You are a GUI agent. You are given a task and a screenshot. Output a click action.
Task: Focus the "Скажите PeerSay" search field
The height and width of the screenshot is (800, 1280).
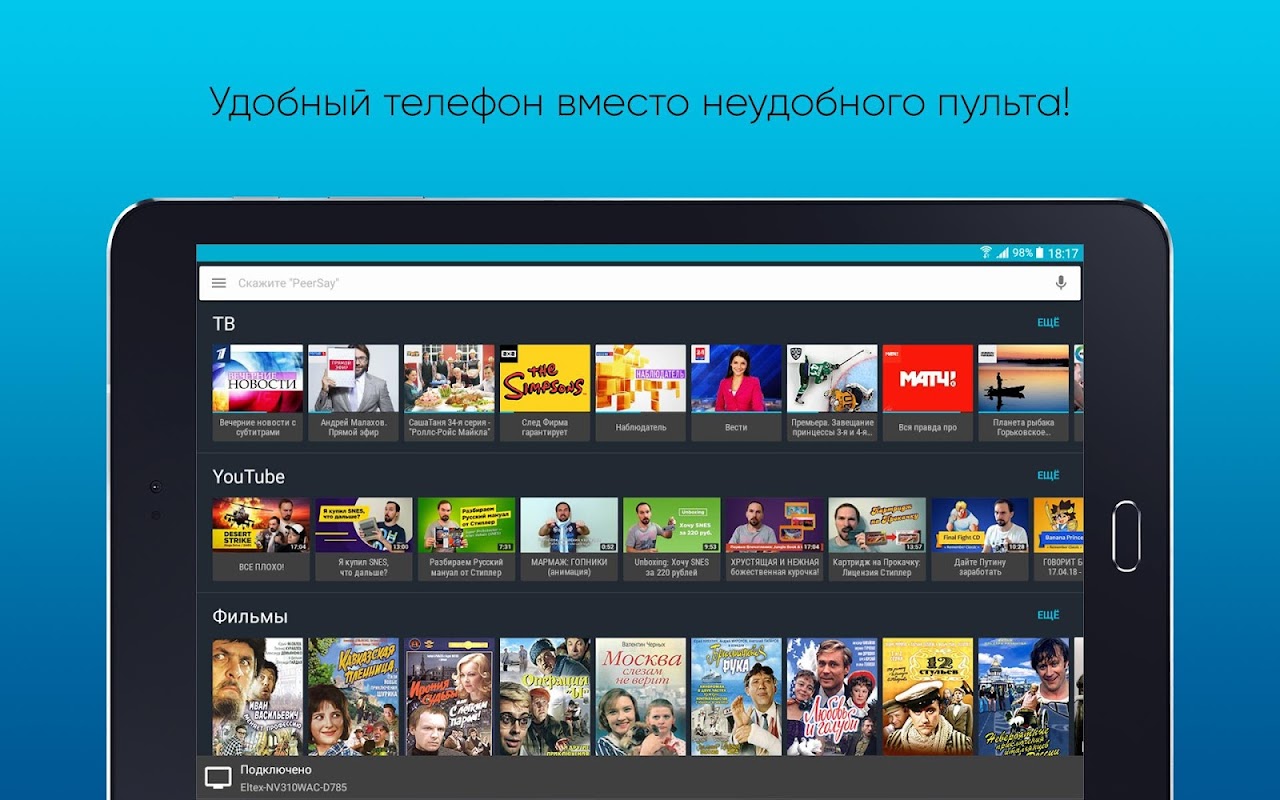click(640, 283)
